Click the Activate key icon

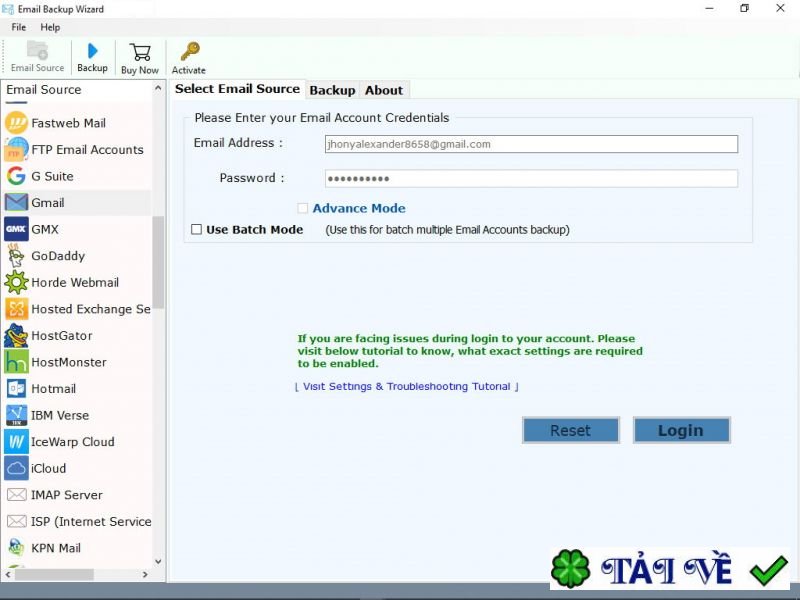190,52
